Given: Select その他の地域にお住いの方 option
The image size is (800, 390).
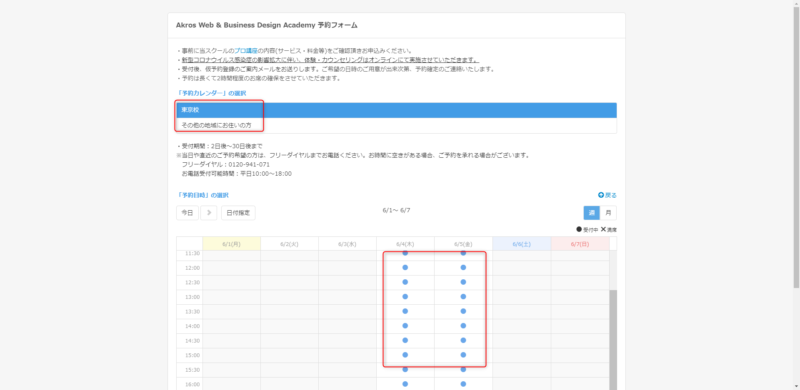Looking at the screenshot, I should [396, 125].
